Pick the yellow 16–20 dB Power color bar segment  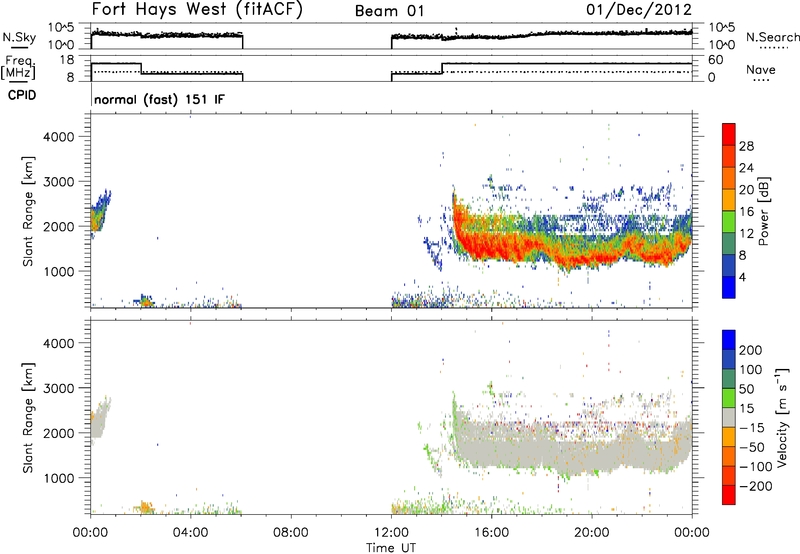click(x=729, y=199)
